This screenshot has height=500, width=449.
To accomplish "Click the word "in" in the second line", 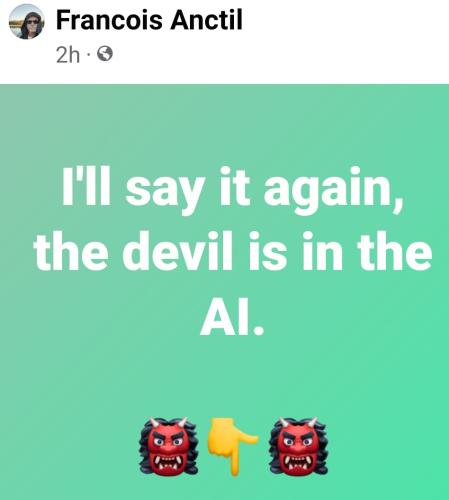I will [322, 252].
